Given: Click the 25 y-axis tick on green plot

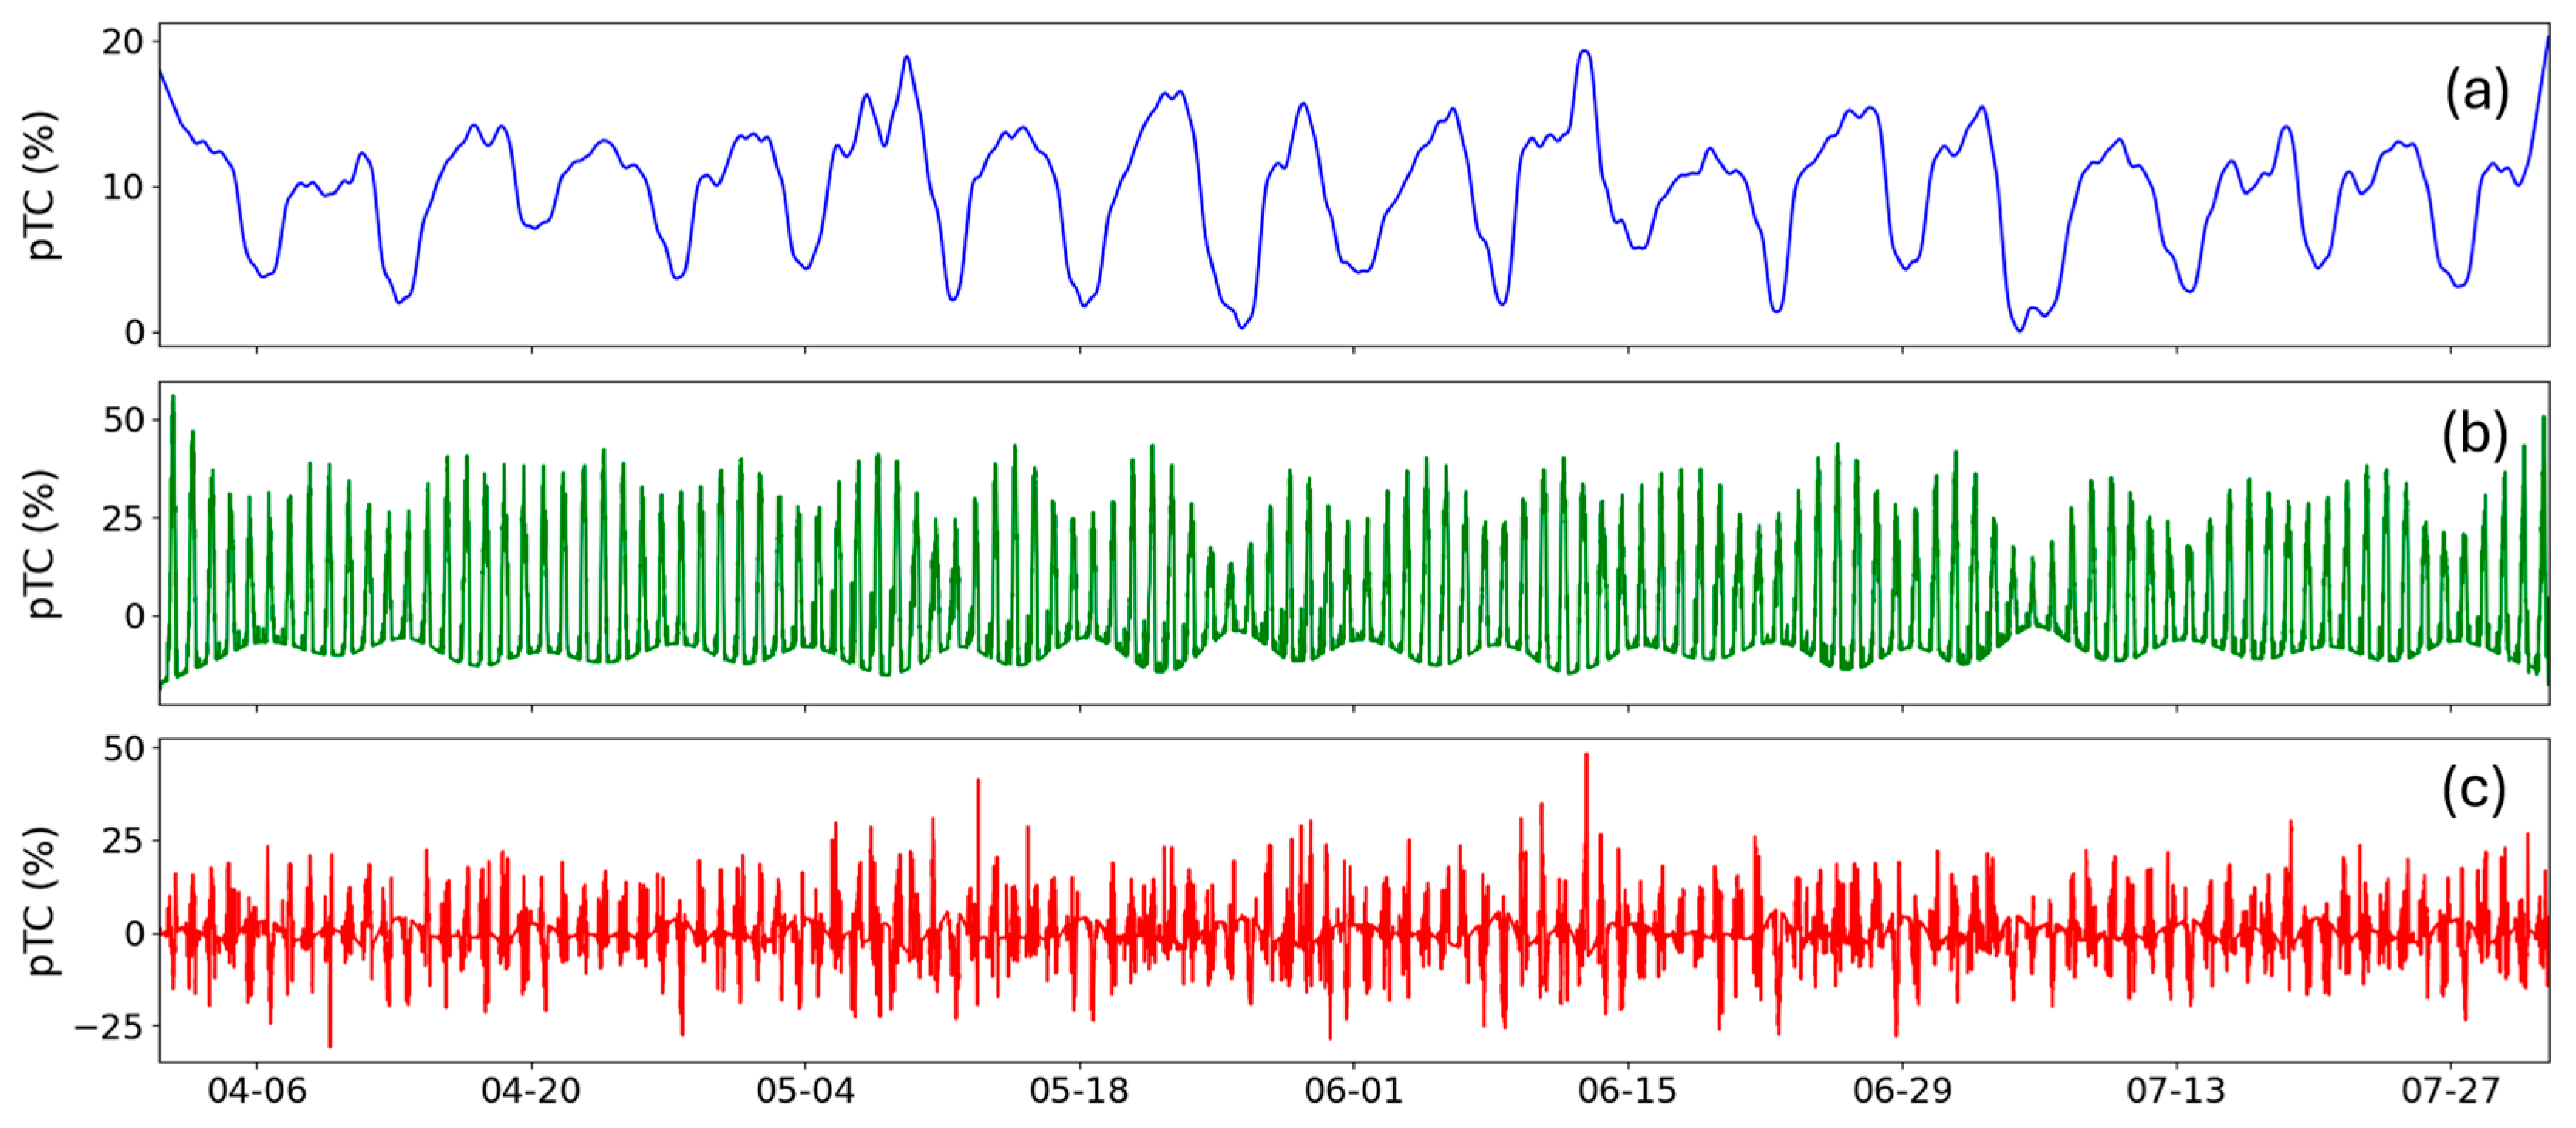Looking at the screenshot, I should click(x=123, y=519).
